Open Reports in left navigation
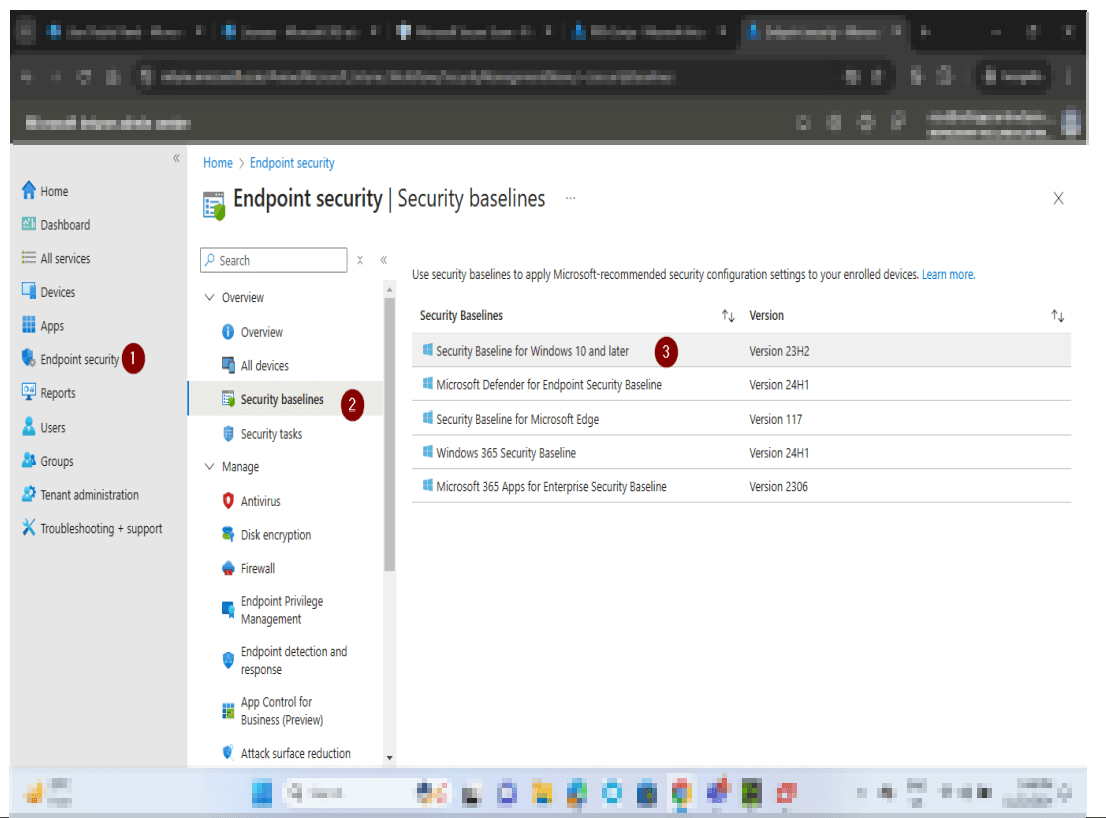Screen dimensions: 1106x818 pos(48,393)
